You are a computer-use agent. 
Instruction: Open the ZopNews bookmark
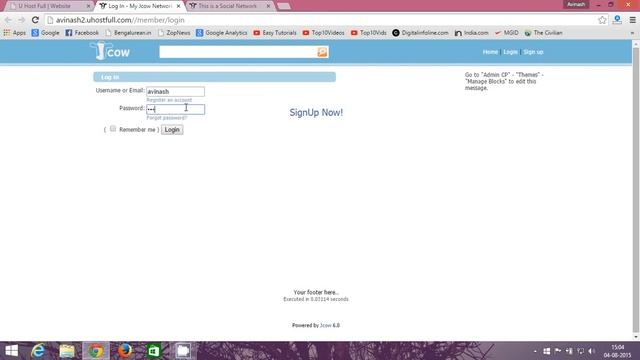174,33
